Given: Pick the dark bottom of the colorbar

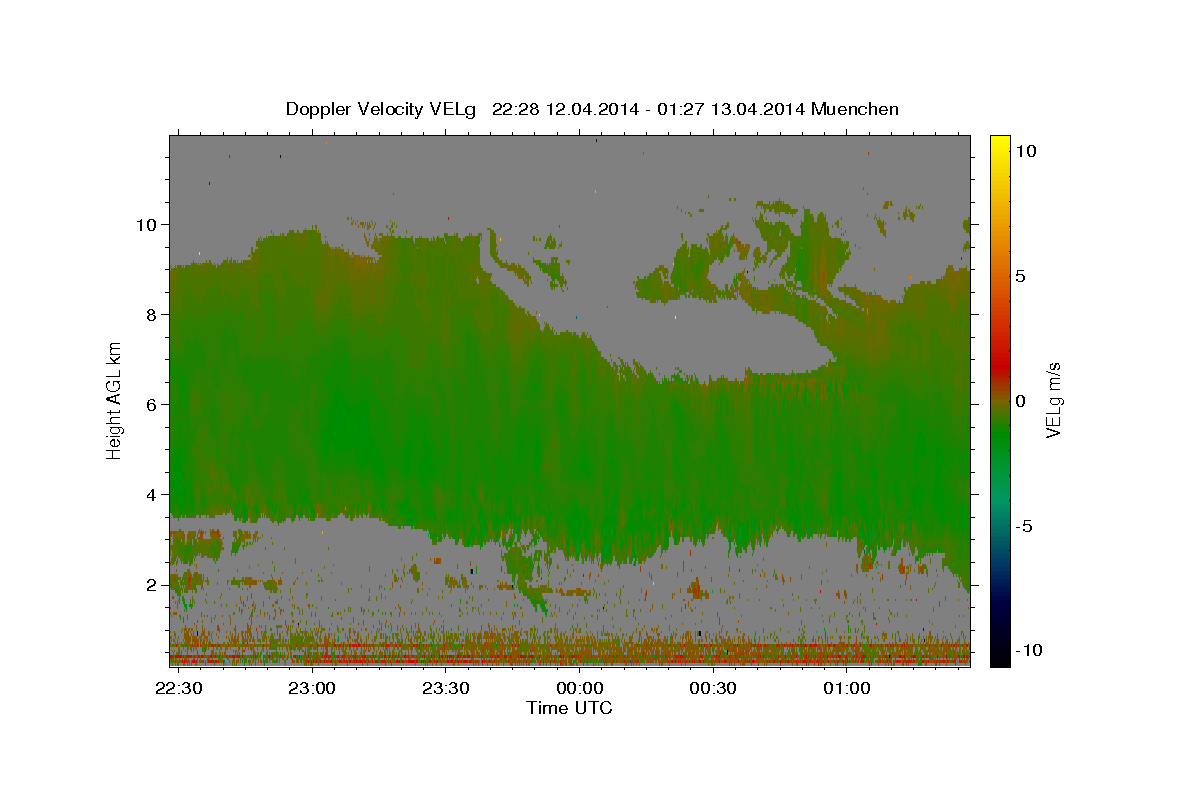Looking at the screenshot, I should (x=999, y=657).
